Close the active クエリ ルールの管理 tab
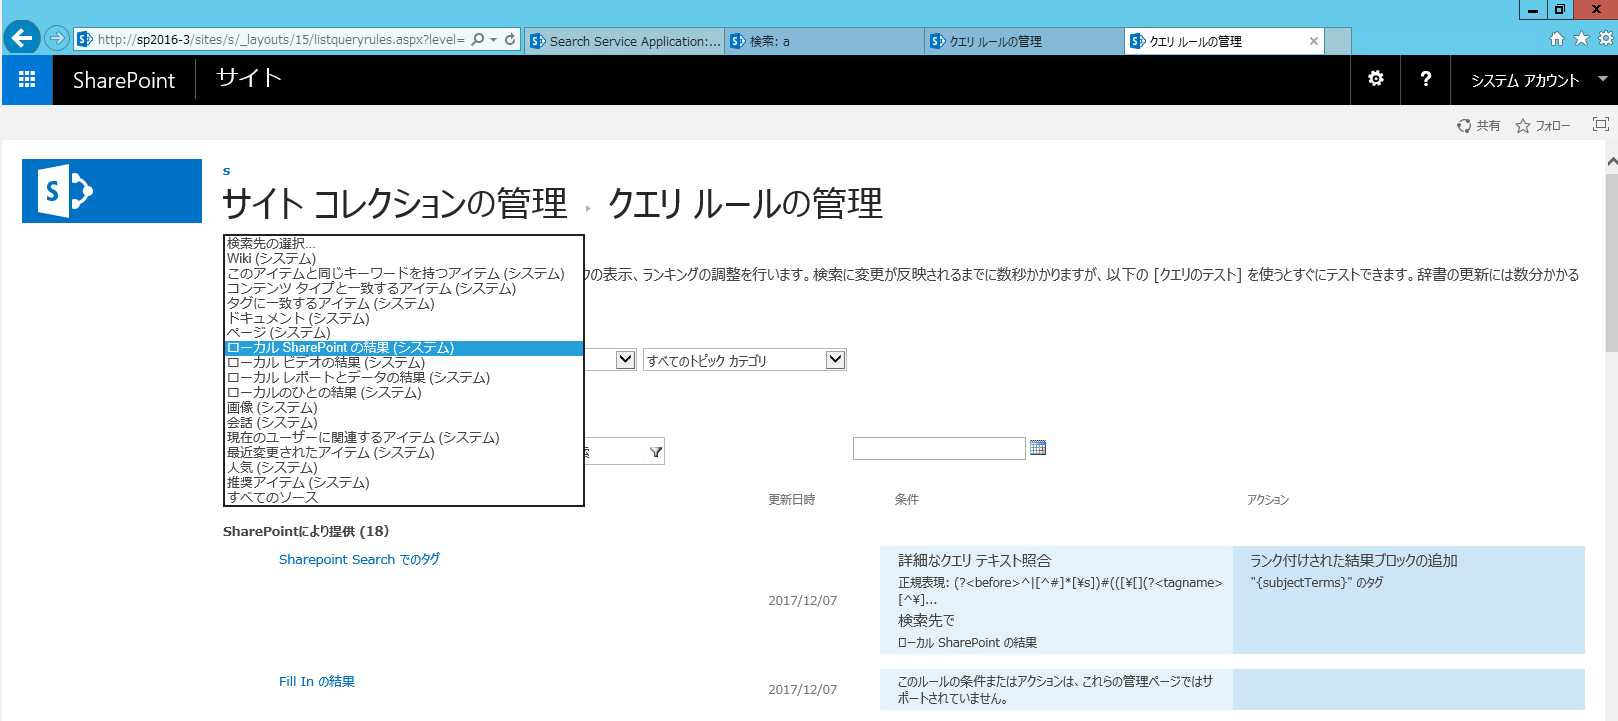Image resolution: width=1618 pixels, height=721 pixels. (1314, 41)
